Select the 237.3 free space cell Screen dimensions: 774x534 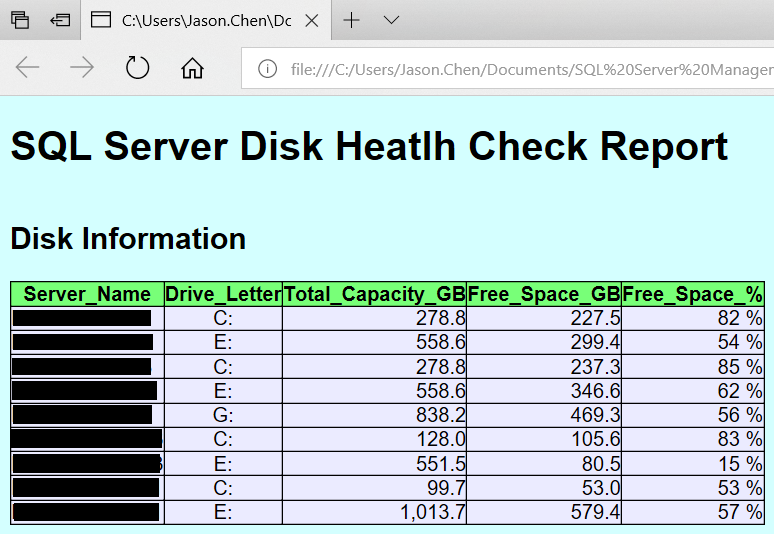click(x=544, y=367)
